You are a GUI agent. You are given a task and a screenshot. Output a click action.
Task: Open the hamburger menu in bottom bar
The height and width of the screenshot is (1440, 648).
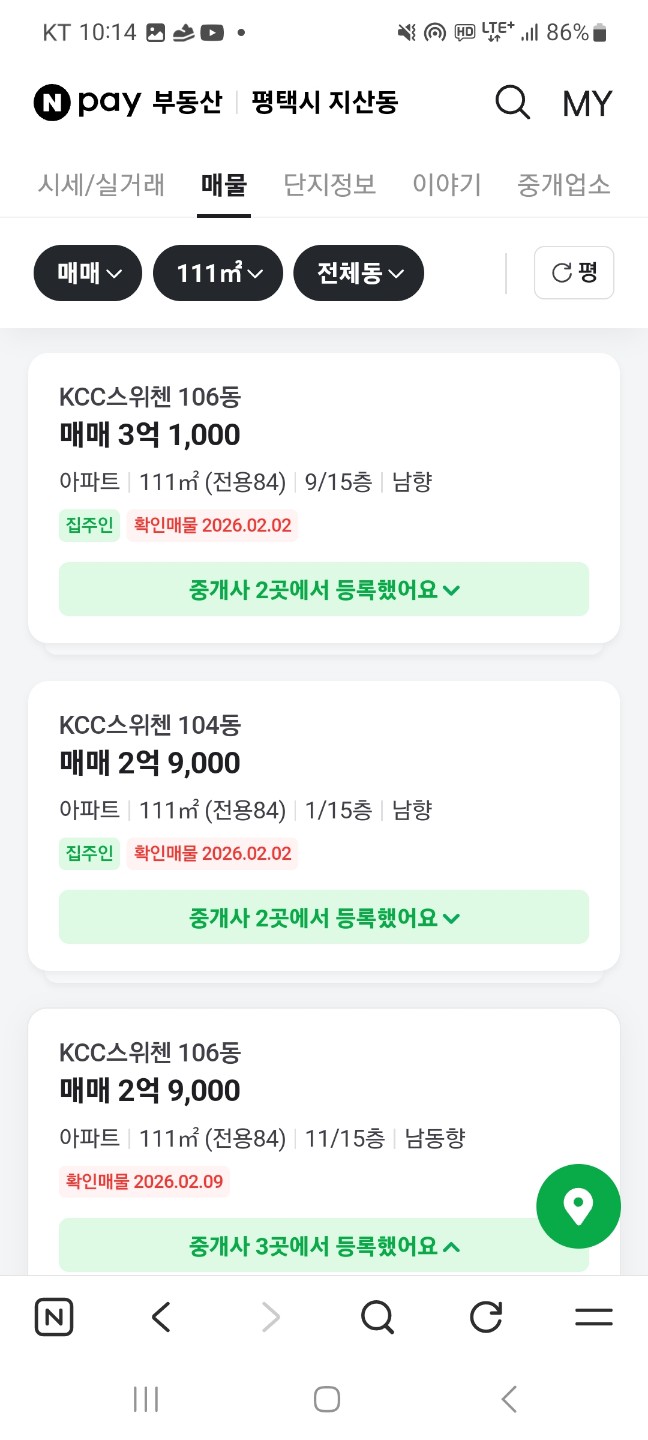pos(593,1318)
